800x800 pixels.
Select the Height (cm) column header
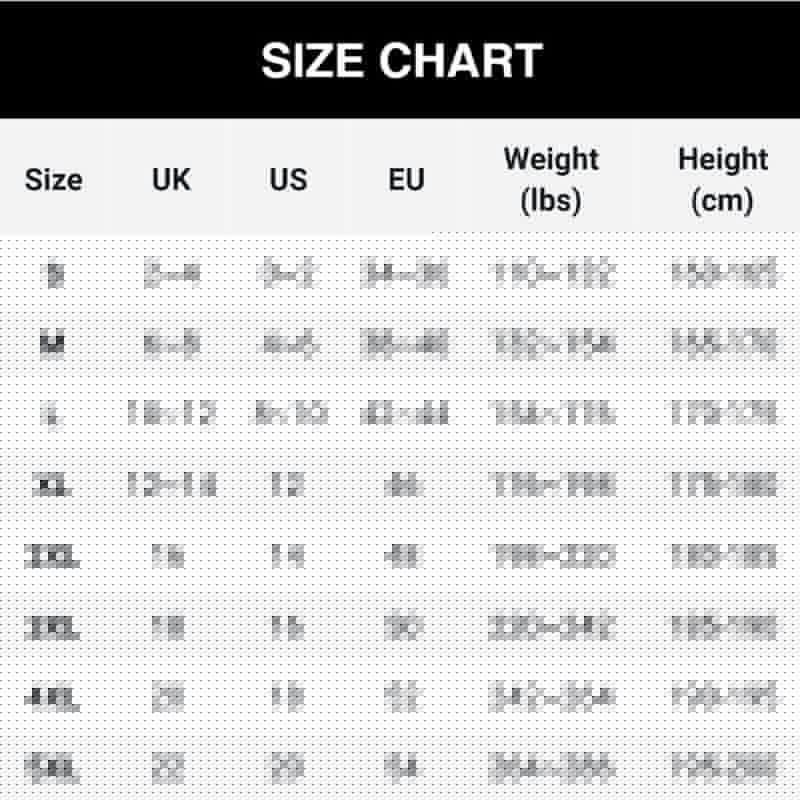[722, 180]
